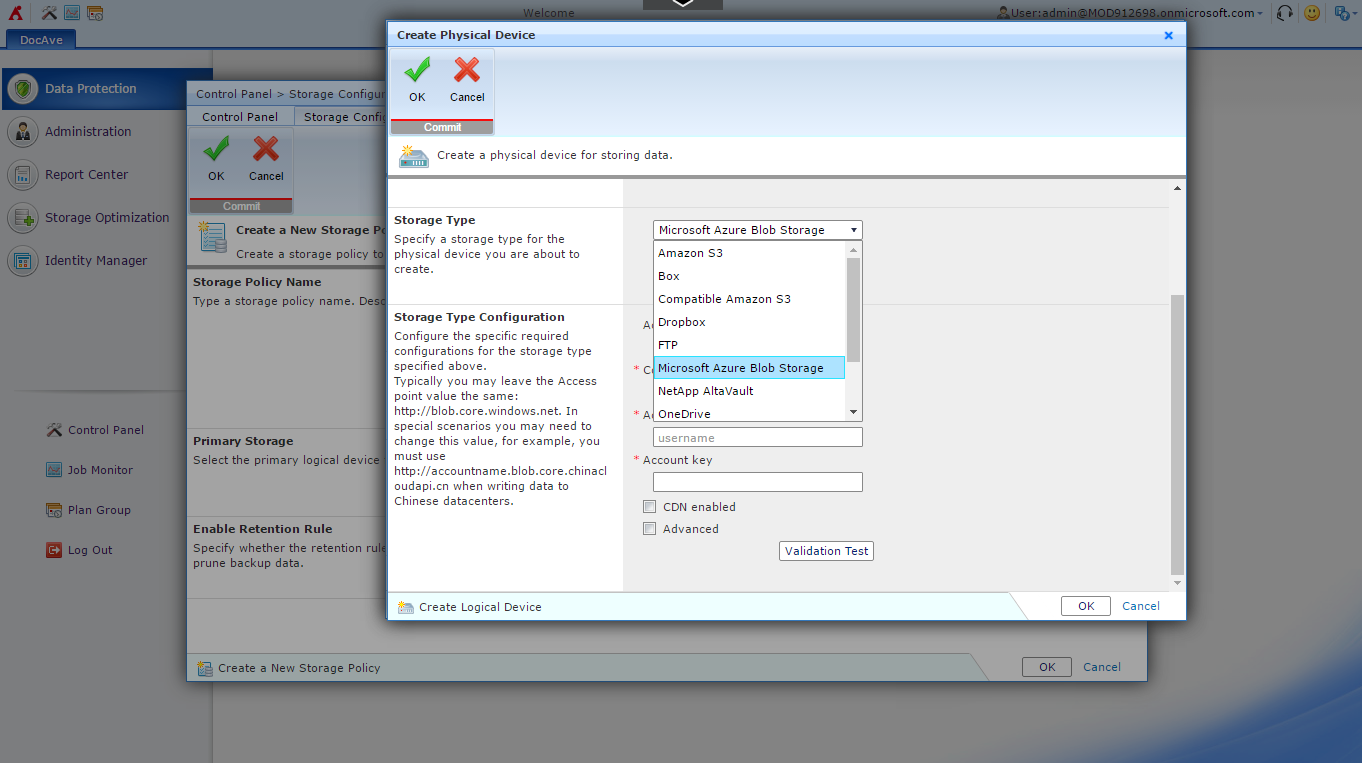This screenshot has height=763, width=1362.
Task: Click the user avatar icon beside admin account
Action: tap(1004, 13)
